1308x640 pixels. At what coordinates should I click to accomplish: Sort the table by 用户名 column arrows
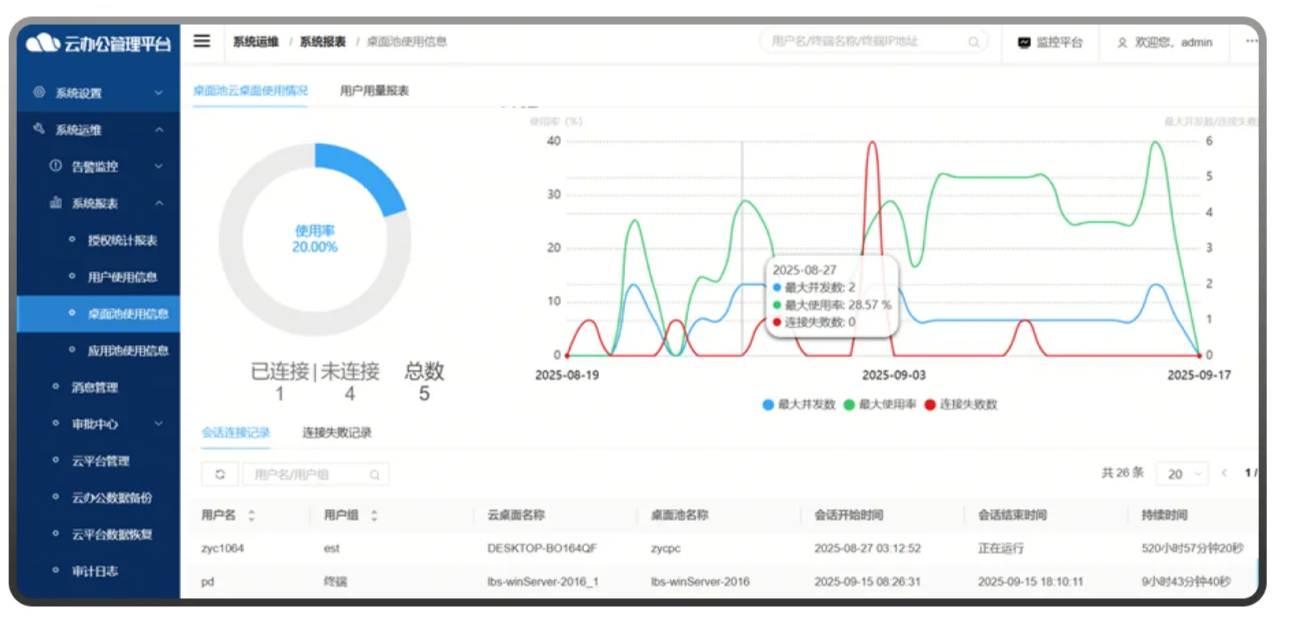click(x=252, y=515)
